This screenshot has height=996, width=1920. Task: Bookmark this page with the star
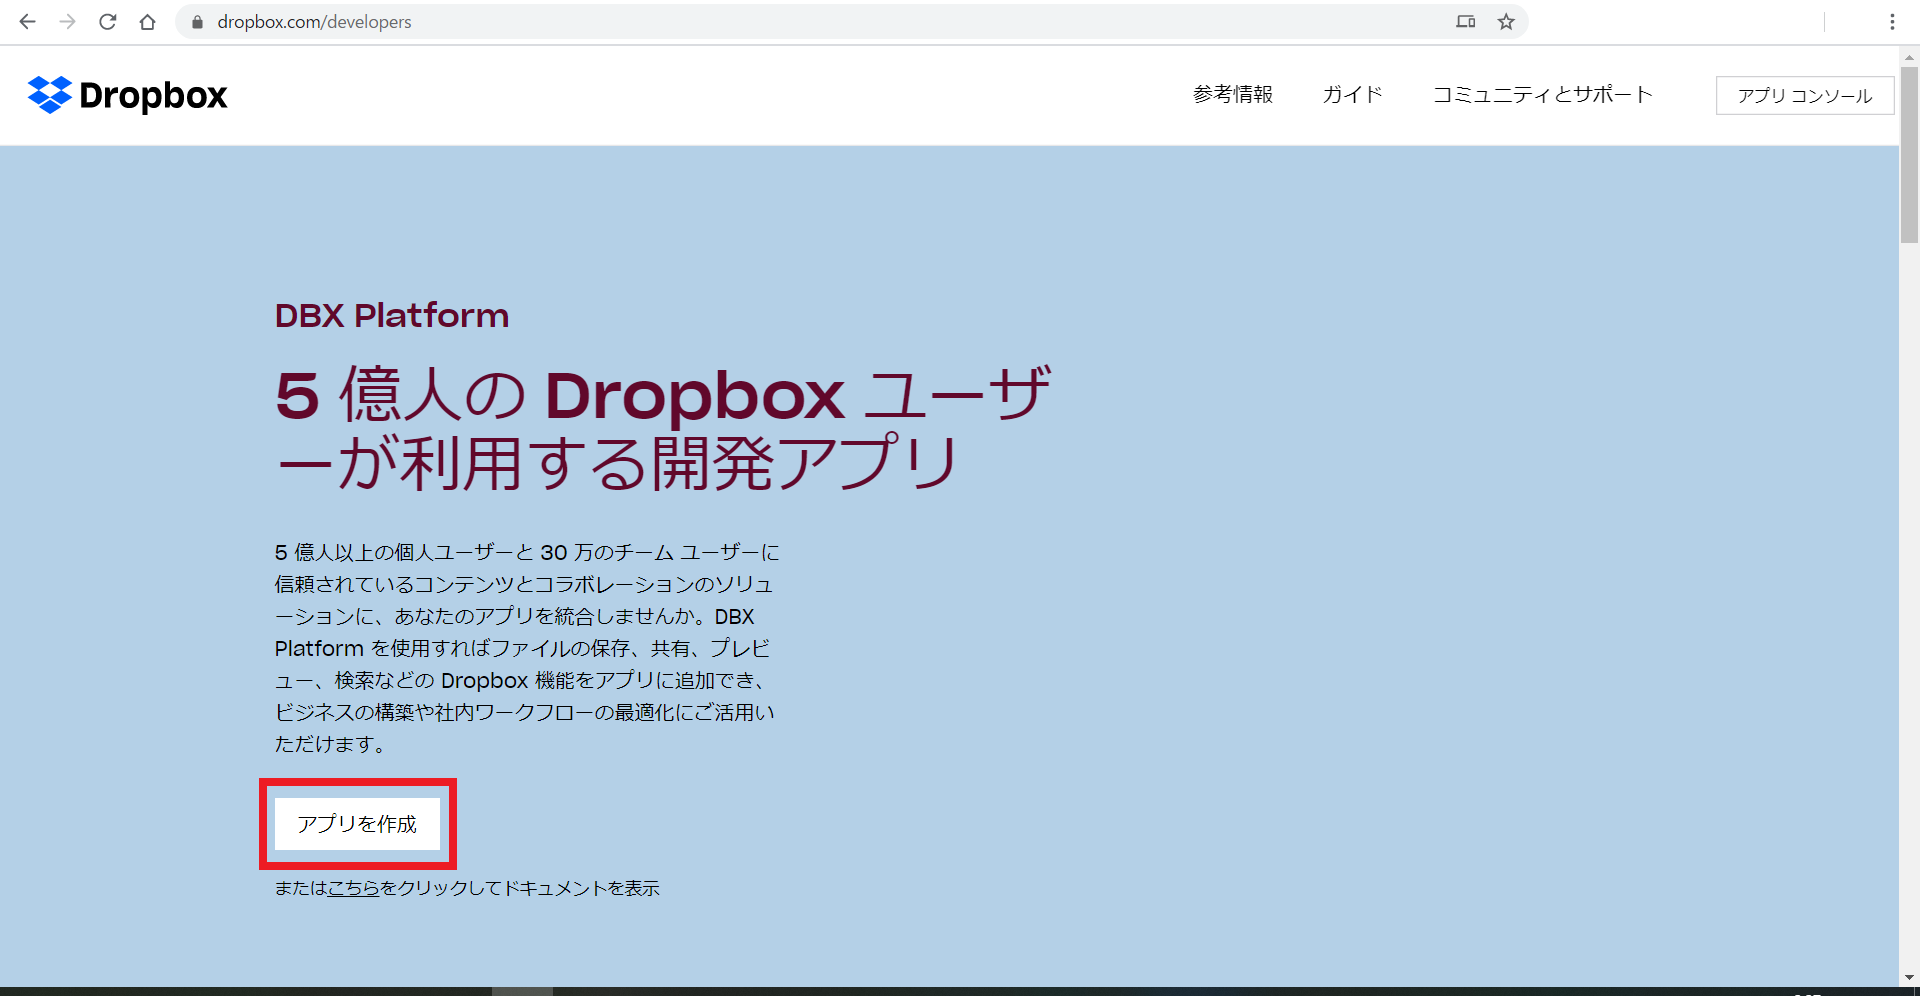coord(1506,21)
